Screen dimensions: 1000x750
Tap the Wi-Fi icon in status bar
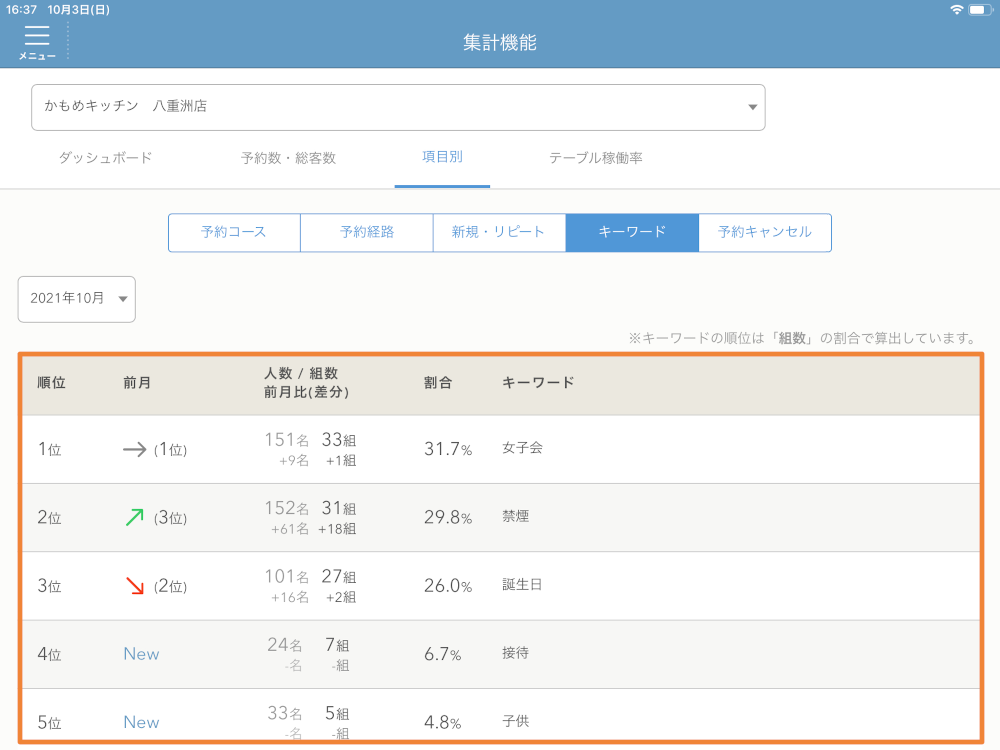[957, 9]
